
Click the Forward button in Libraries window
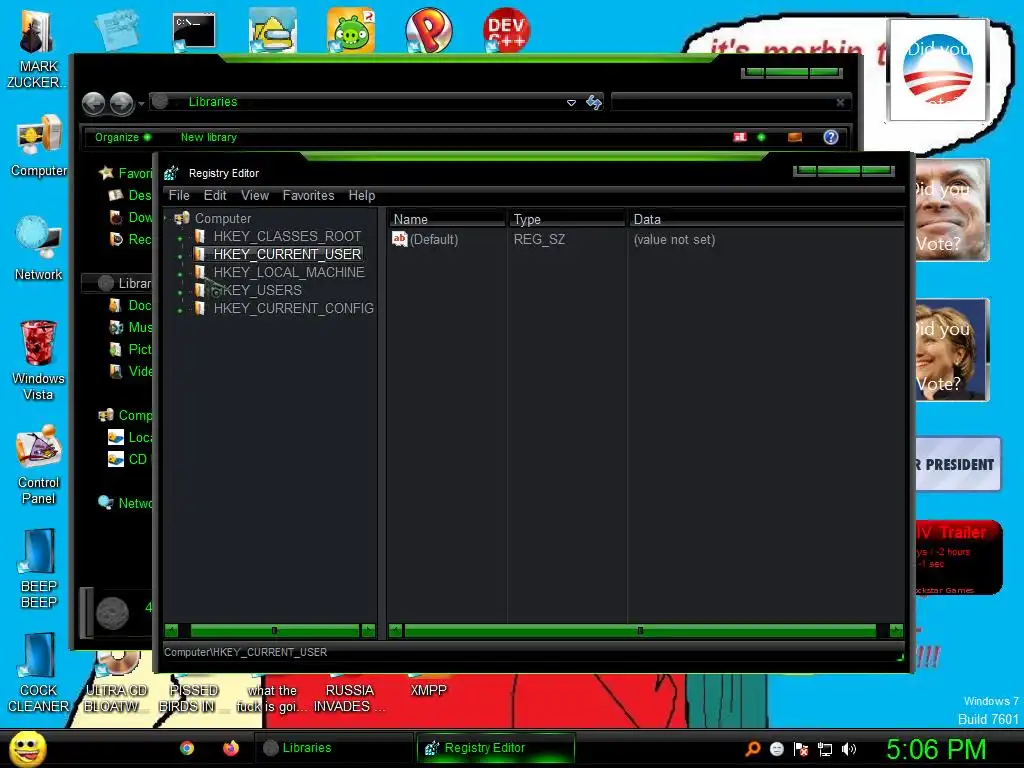click(121, 103)
